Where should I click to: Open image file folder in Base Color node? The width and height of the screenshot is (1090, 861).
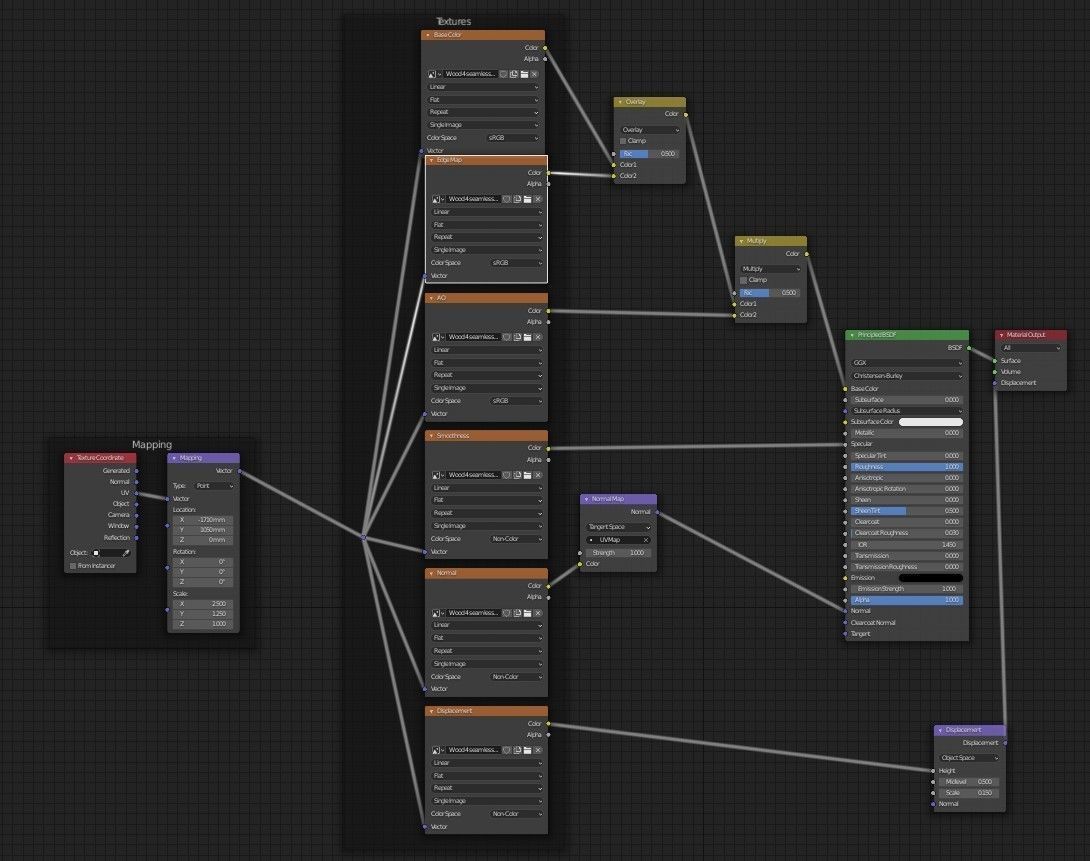coord(524,74)
